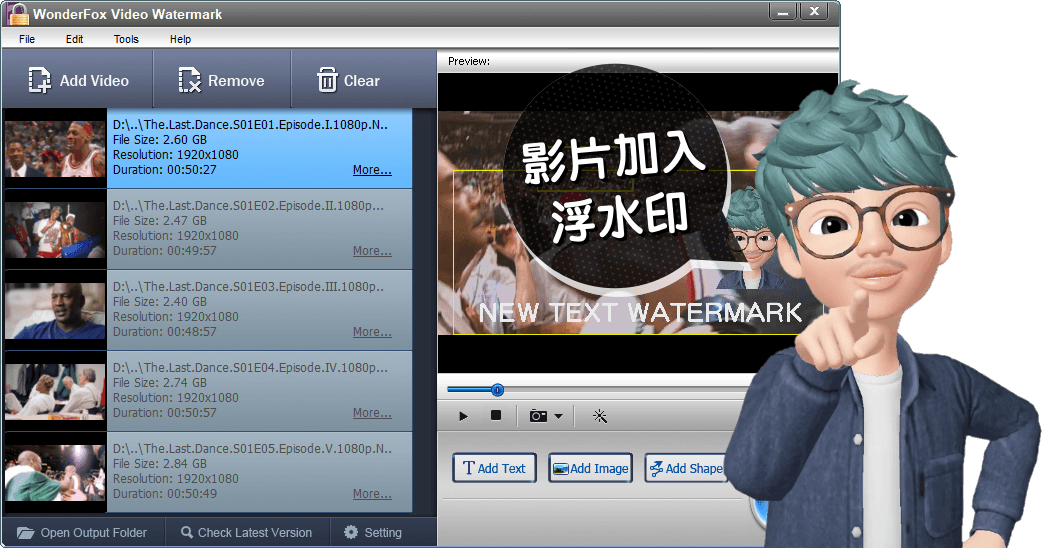Image resolution: width=1042 pixels, height=548 pixels.
Task: Click the Remove video button
Action: (222, 80)
